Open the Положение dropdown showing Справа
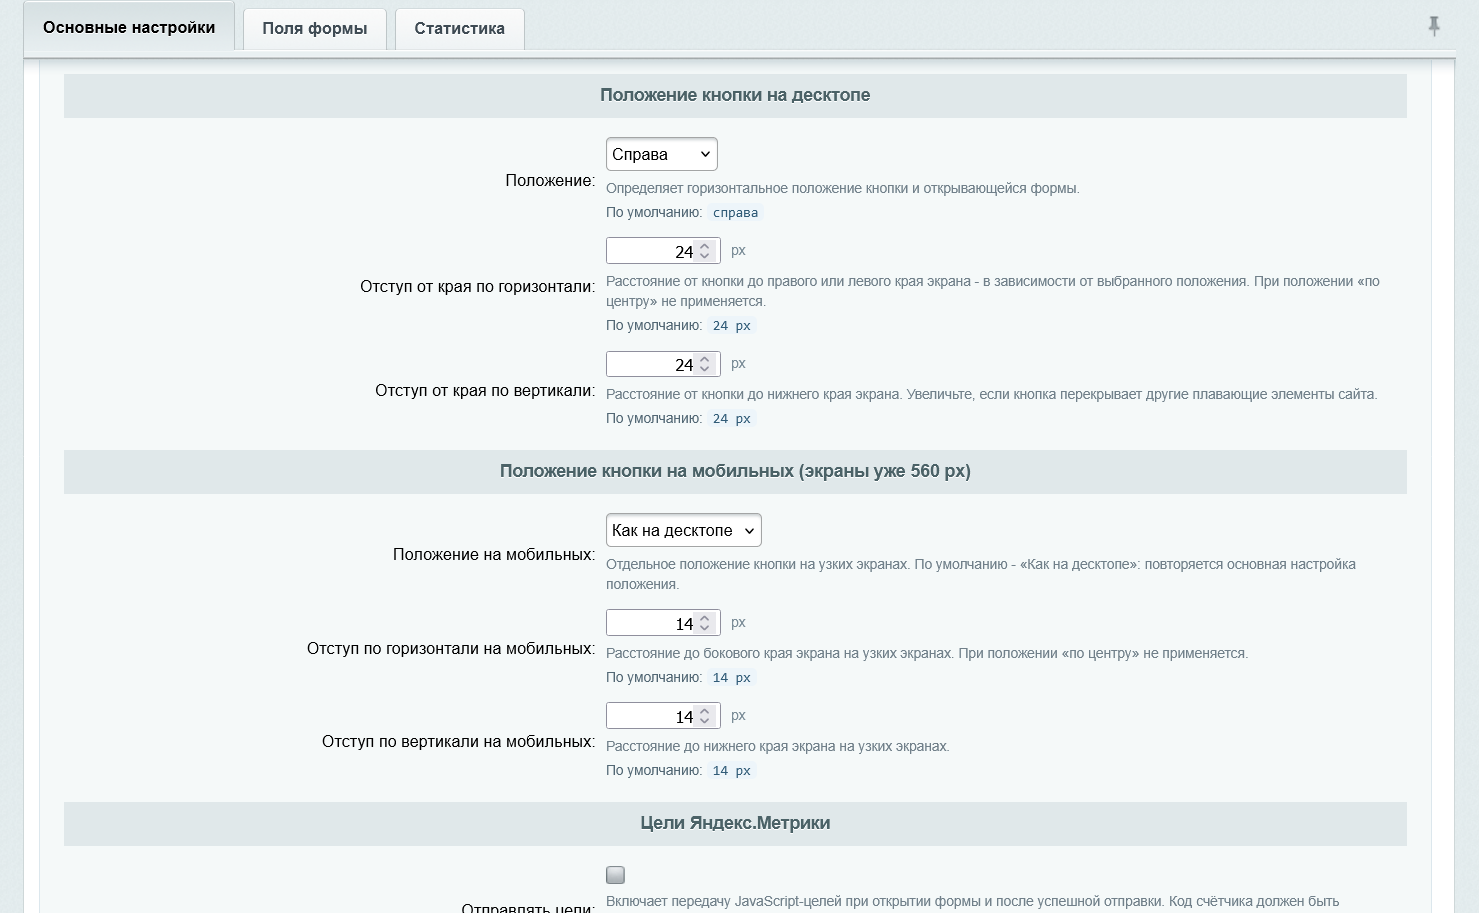This screenshot has height=913, width=1479. coord(662,154)
